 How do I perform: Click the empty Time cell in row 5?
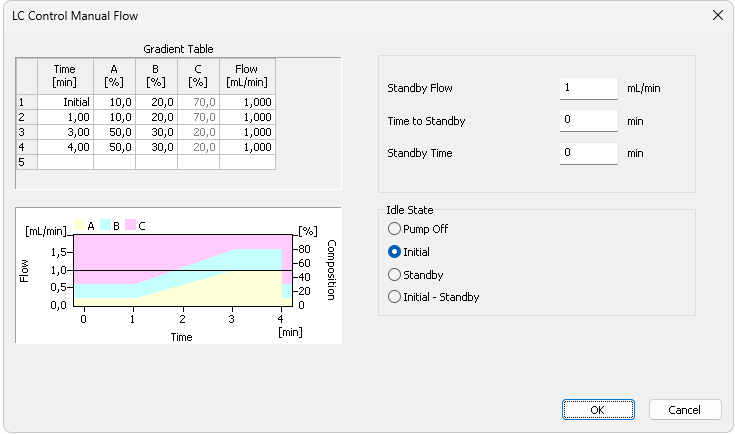pyautogui.click(x=66, y=162)
